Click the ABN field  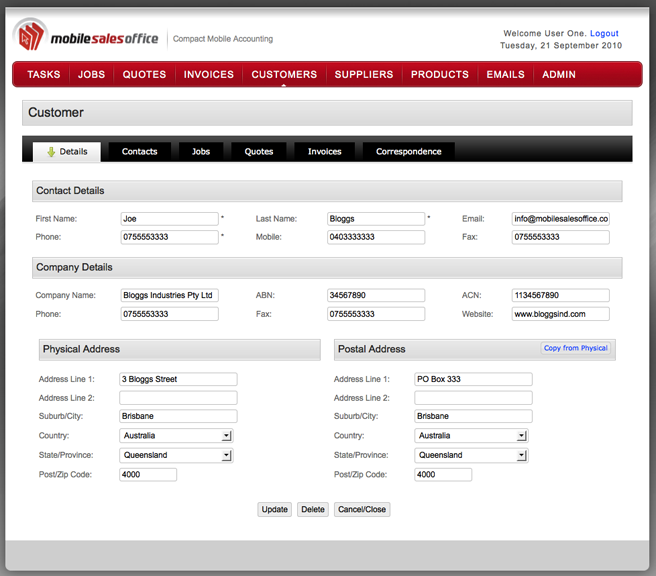click(376, 295)
